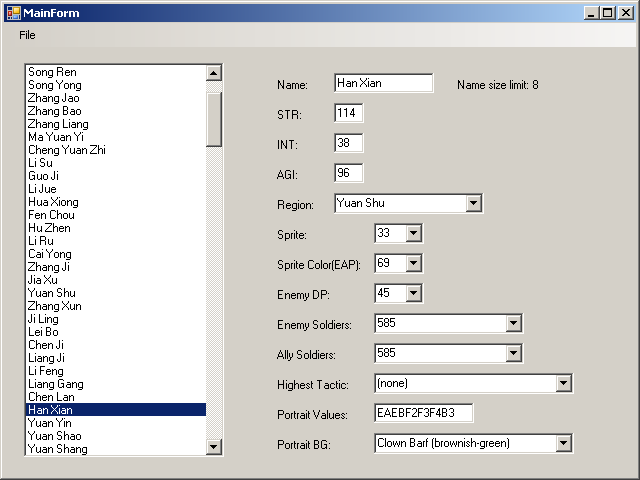Open the Enemy DP dropdown
The image size is (640, 480).
coord(414,293)
